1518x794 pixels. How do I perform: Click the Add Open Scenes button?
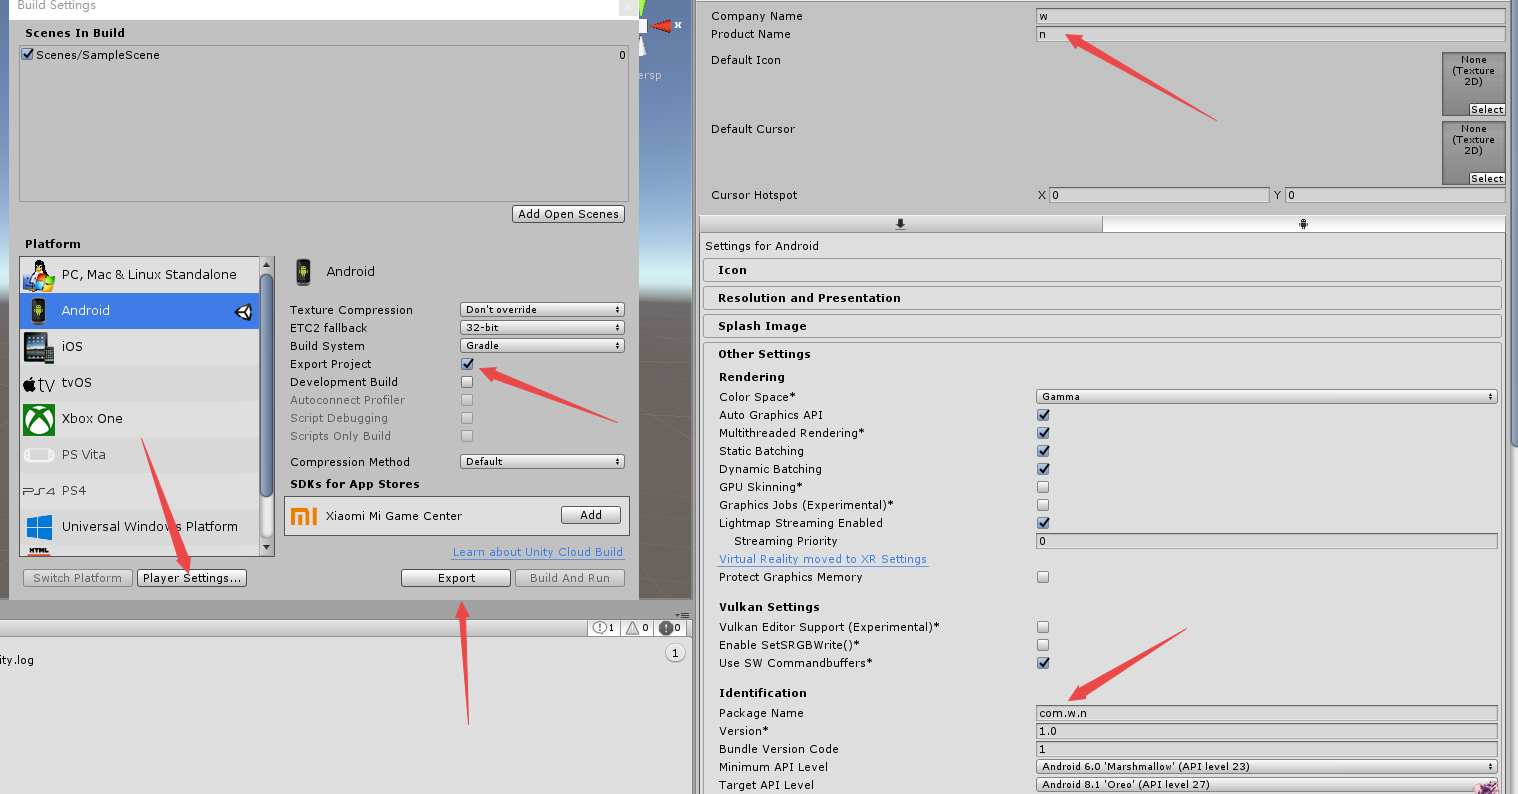tap(569, 214)
